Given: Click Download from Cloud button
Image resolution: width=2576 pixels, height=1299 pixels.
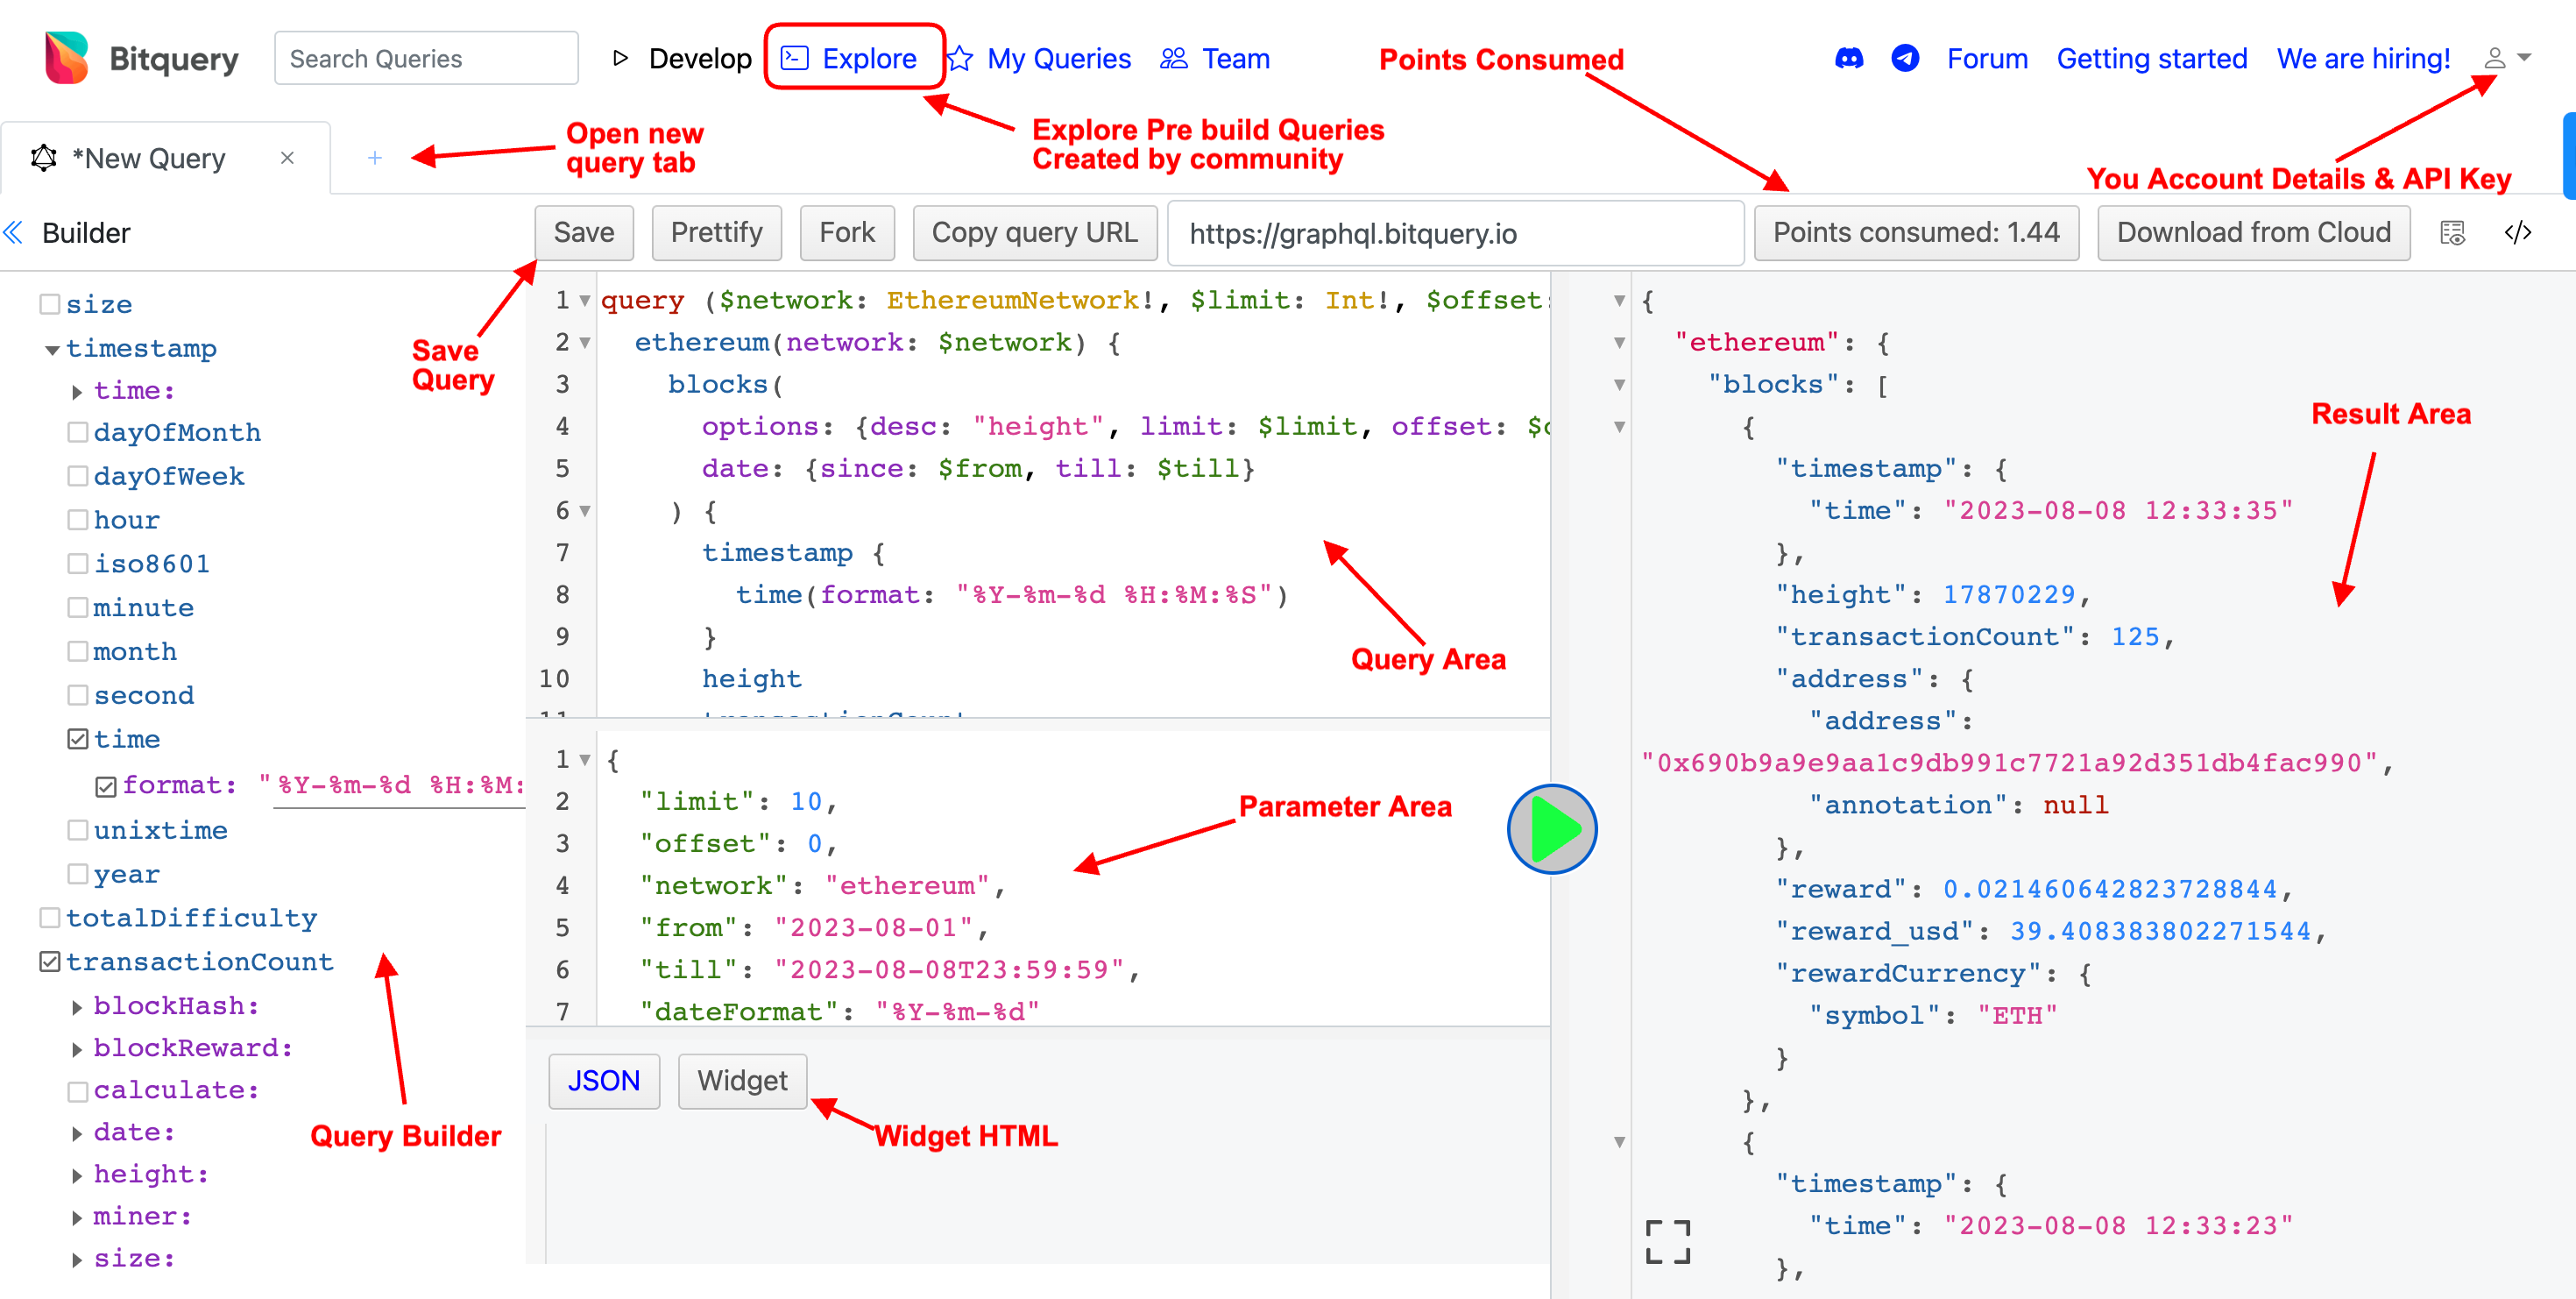Looking at the screenshot, I should 2254,233.
